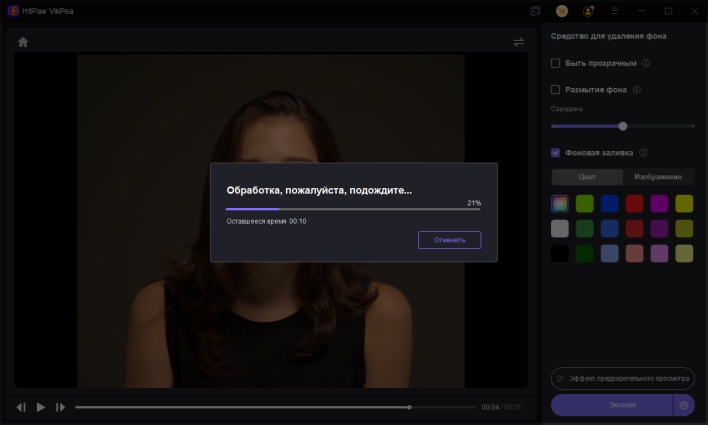Select the pale yellow swatch in third row
The width and height of the screenshot is (708, 425).
point(684,253)
